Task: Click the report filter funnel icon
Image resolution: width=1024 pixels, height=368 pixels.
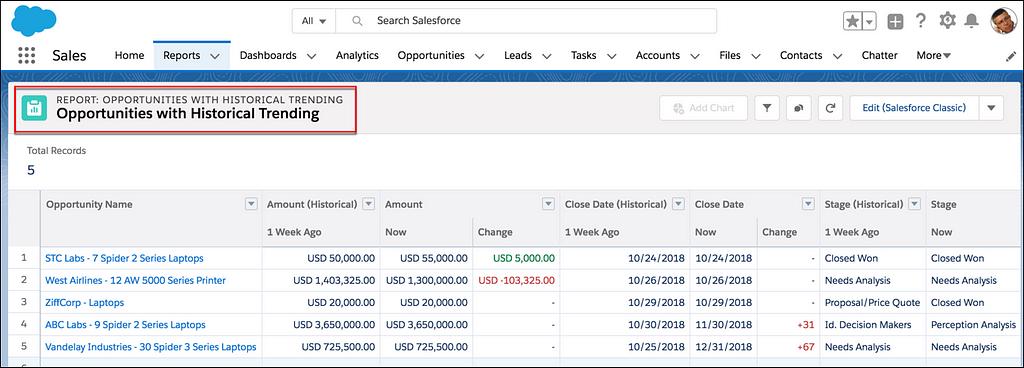Action: [x=767, y=108]
